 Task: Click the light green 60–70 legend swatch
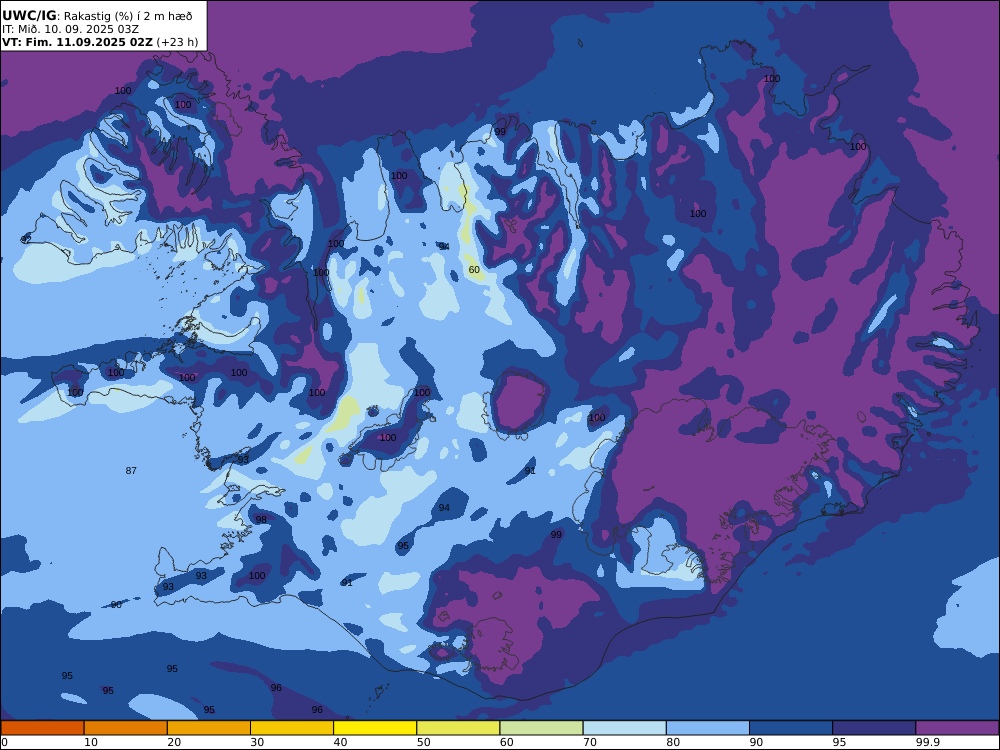click(541, 728)
